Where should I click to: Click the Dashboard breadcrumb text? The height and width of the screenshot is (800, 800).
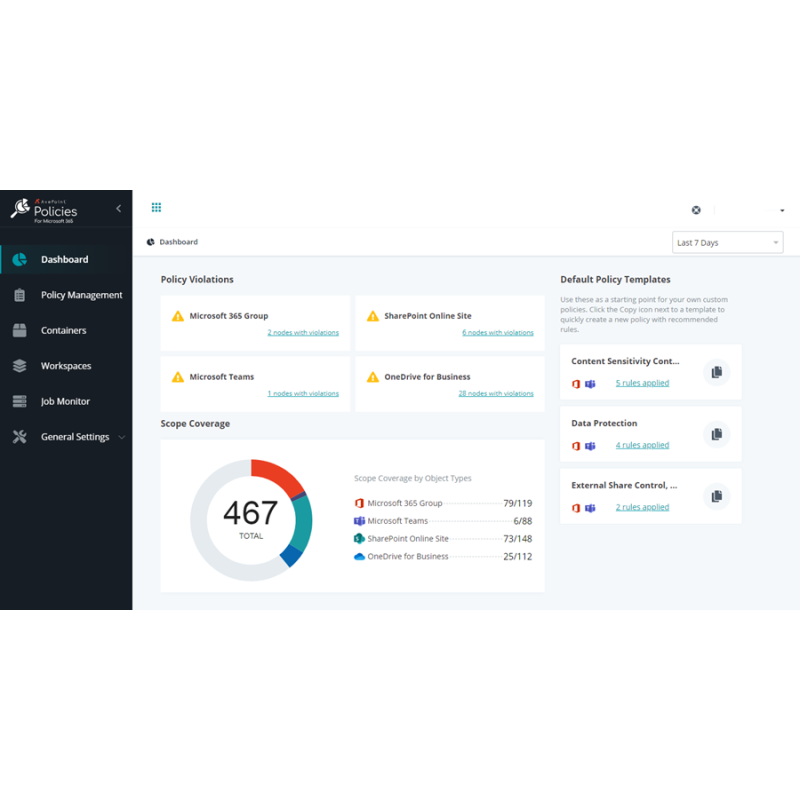pyautogui.click(x=179, y=242)
